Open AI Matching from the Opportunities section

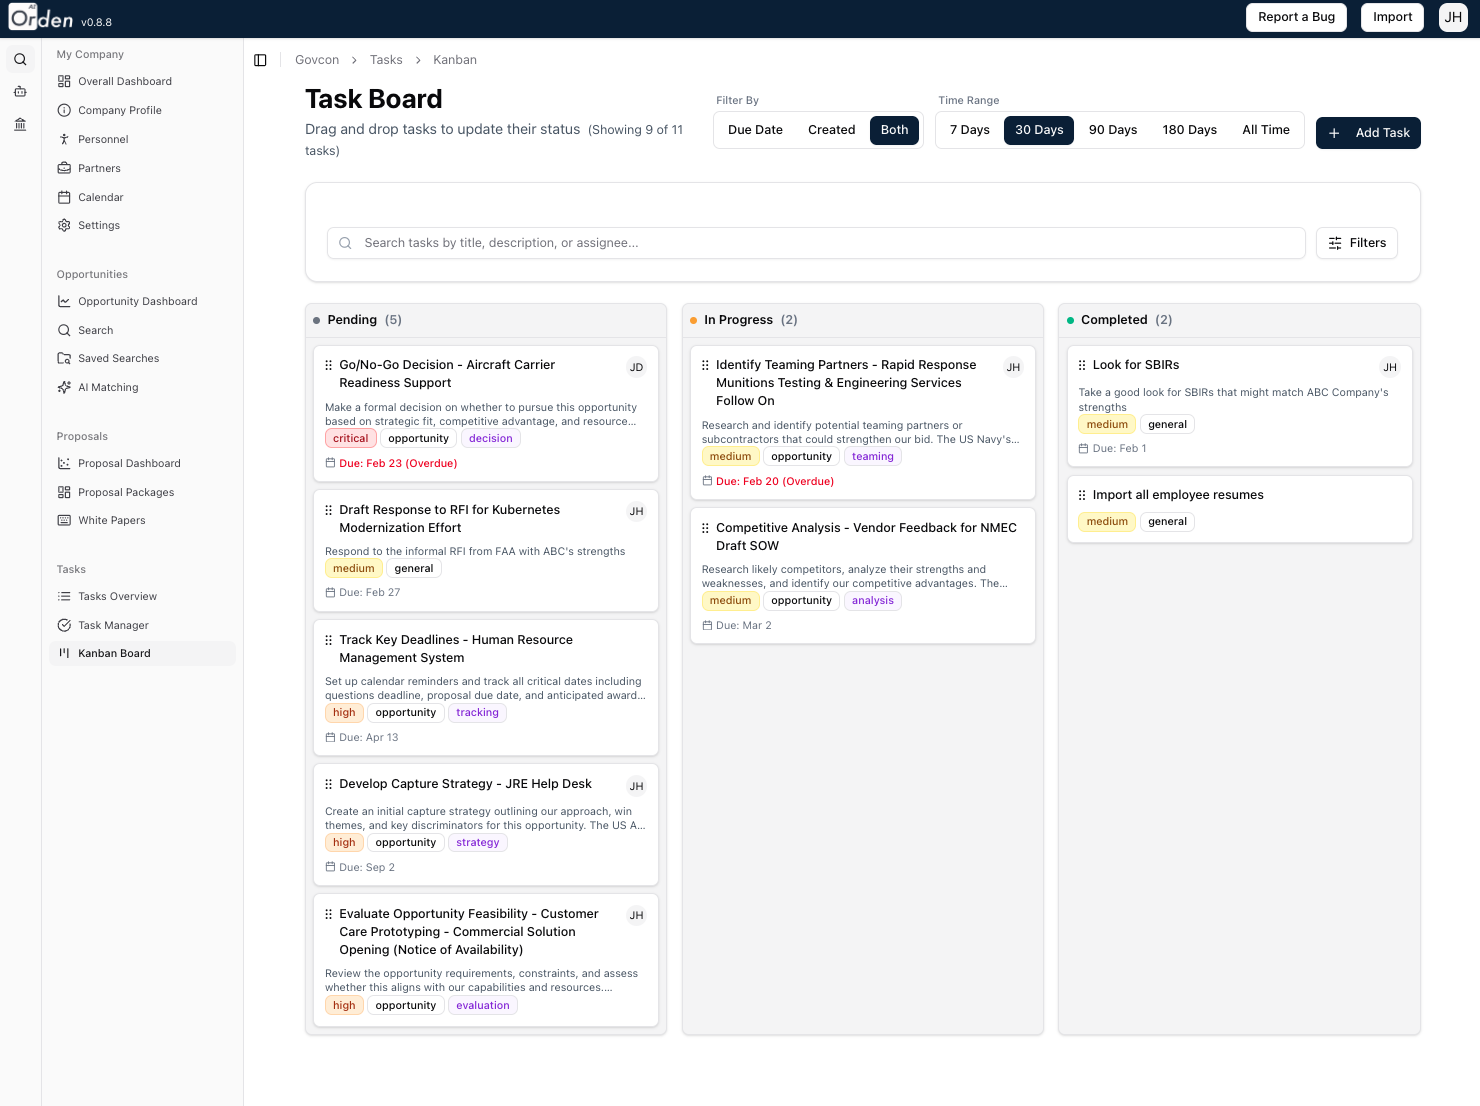[x=108, y=387]
